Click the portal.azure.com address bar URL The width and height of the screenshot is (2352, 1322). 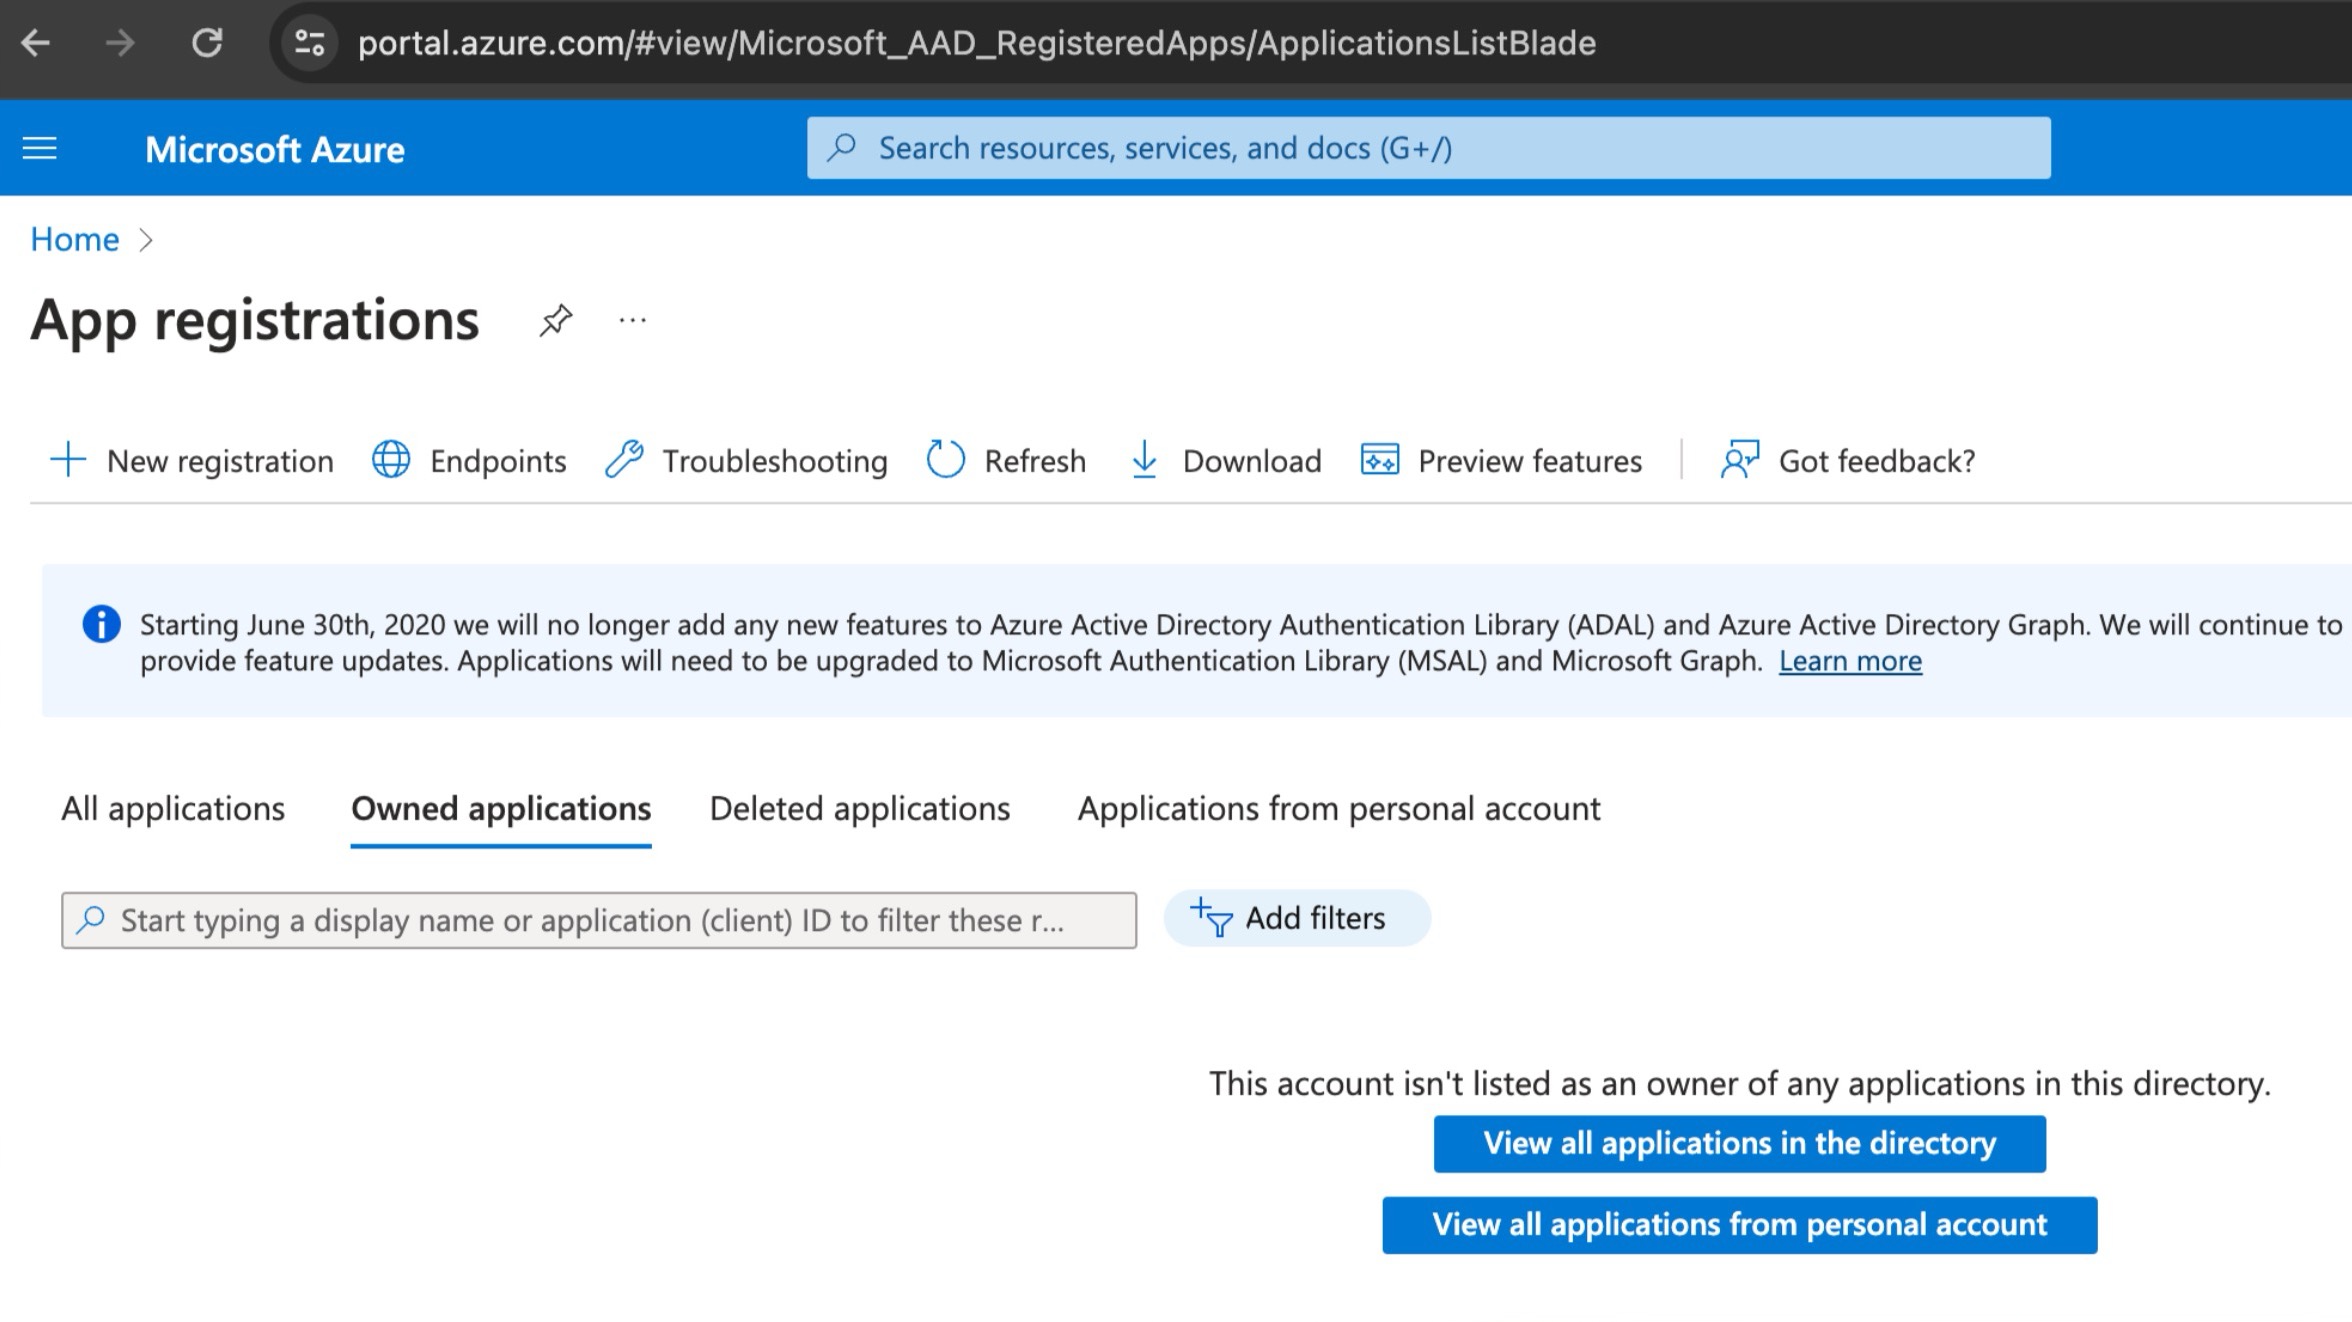pos(976,43)
